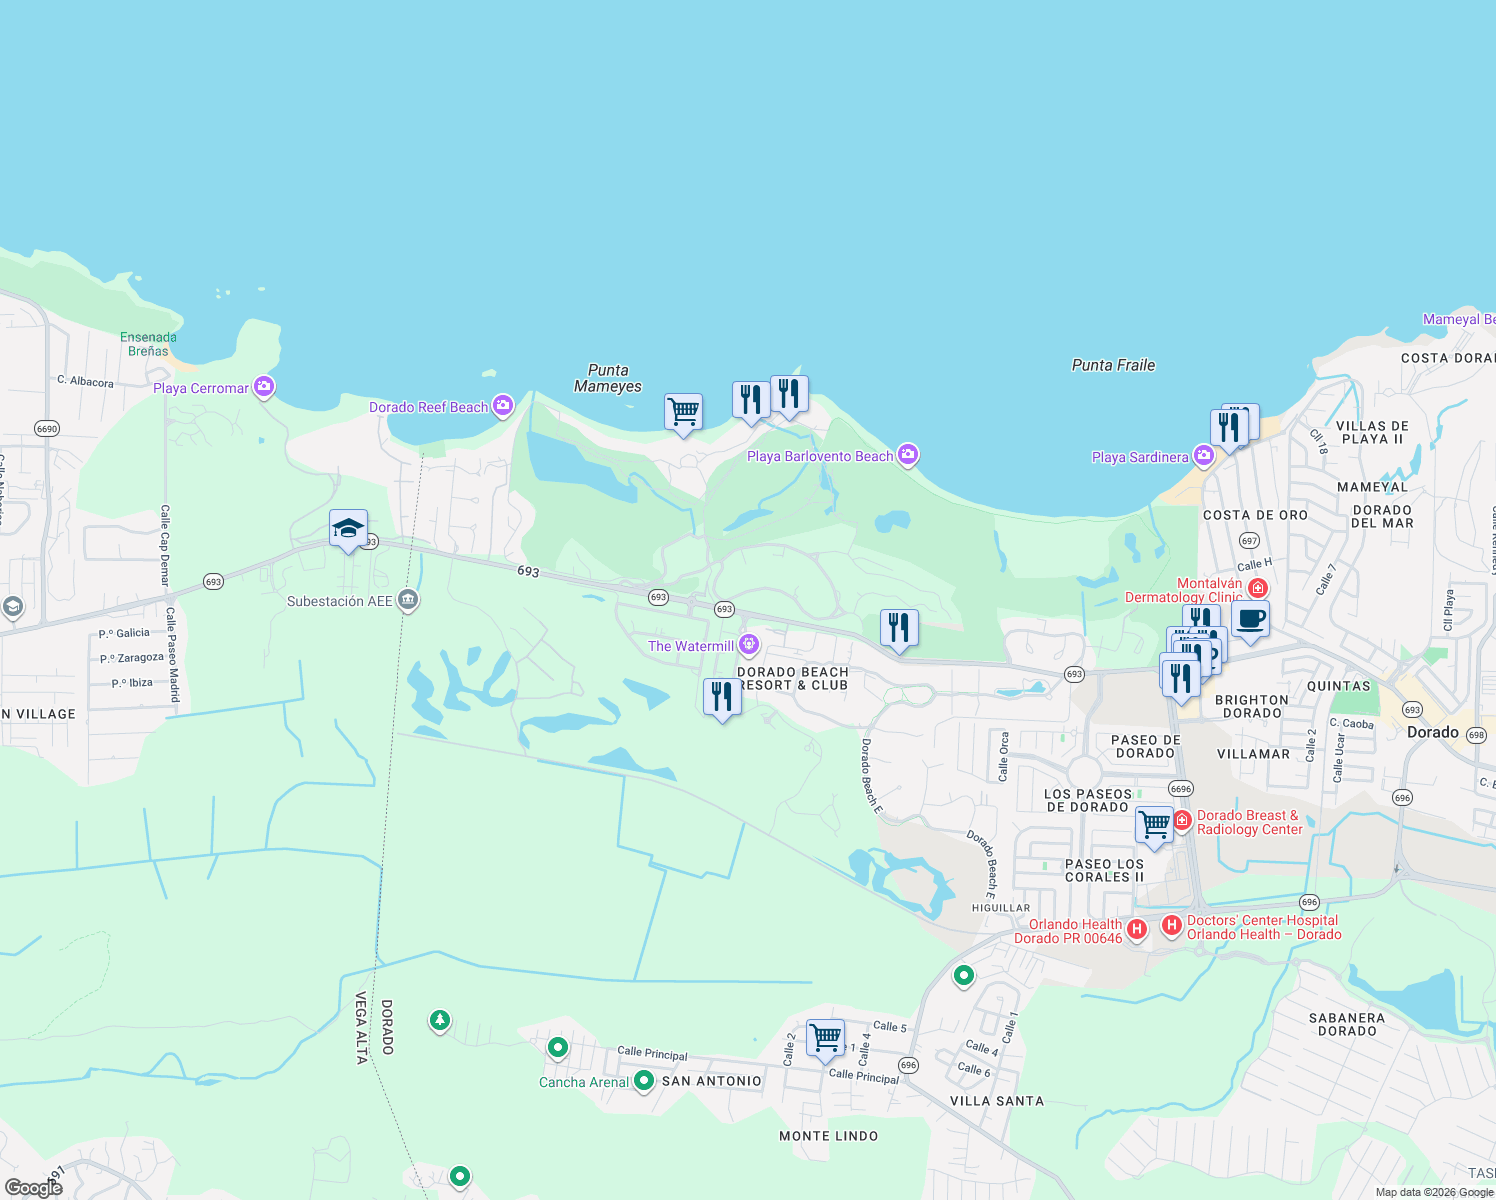Select the green tree park marker
The width and height of the screenshot is (1496, 1200).
(439, 1021)
